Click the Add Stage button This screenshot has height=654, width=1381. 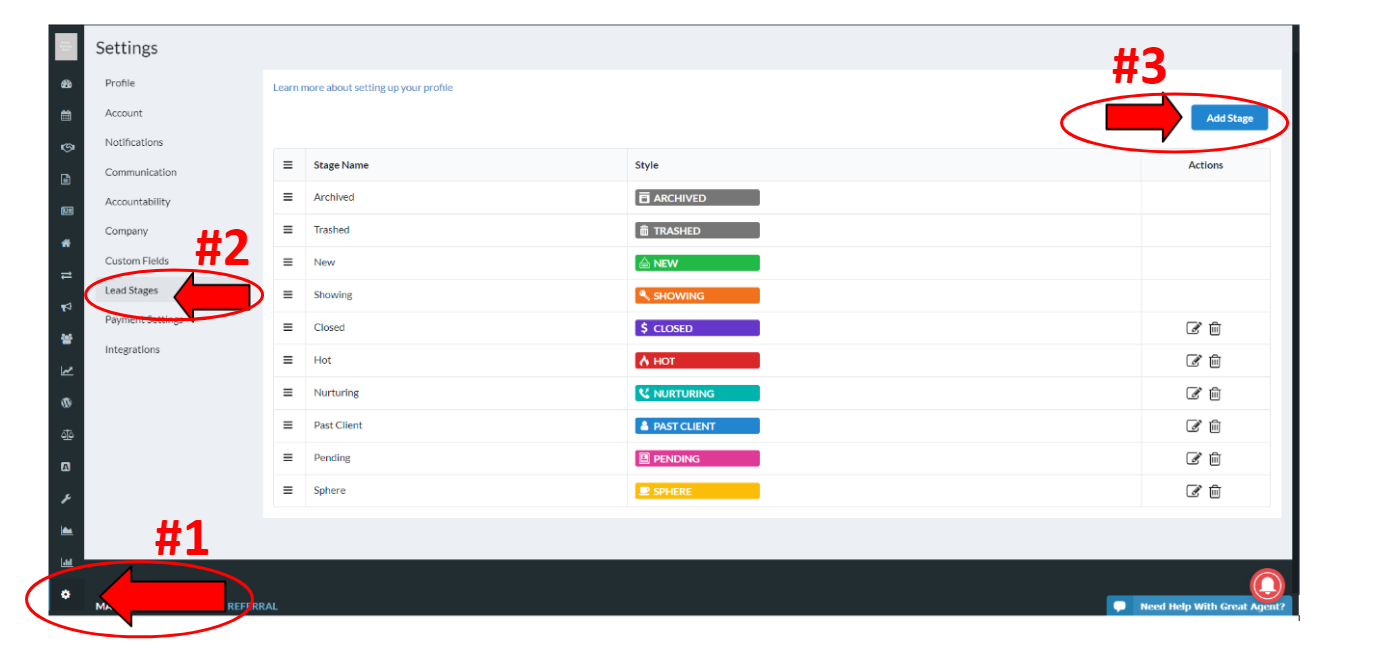1229,118
